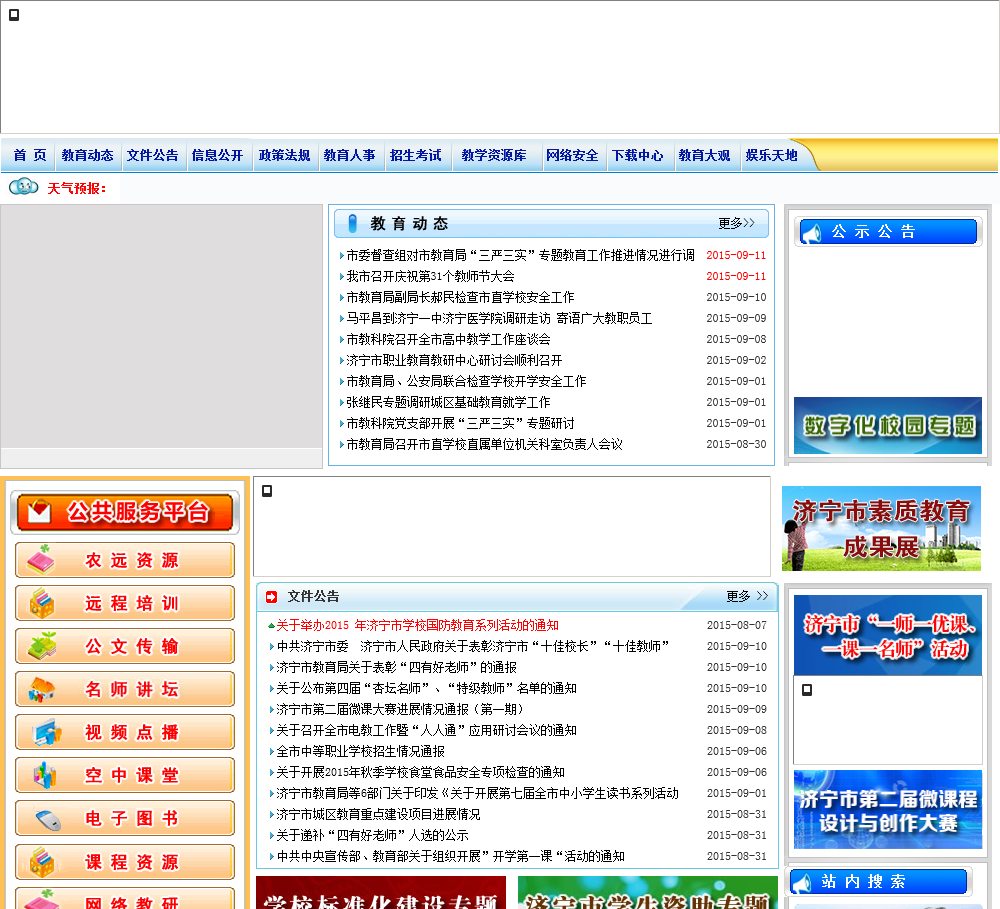Open the 数字化校园专题 banner
1000x909 pixels.
coord(888,425)
